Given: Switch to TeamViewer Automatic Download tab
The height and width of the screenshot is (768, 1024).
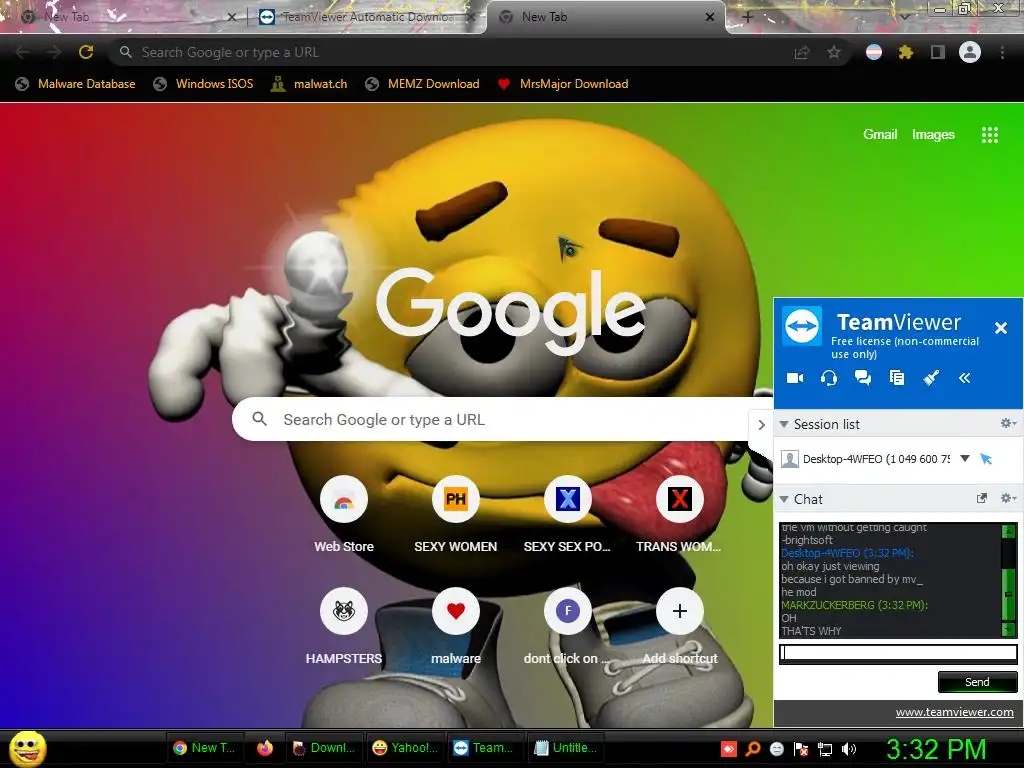Looking at the screenshot, I should point(367,17).
